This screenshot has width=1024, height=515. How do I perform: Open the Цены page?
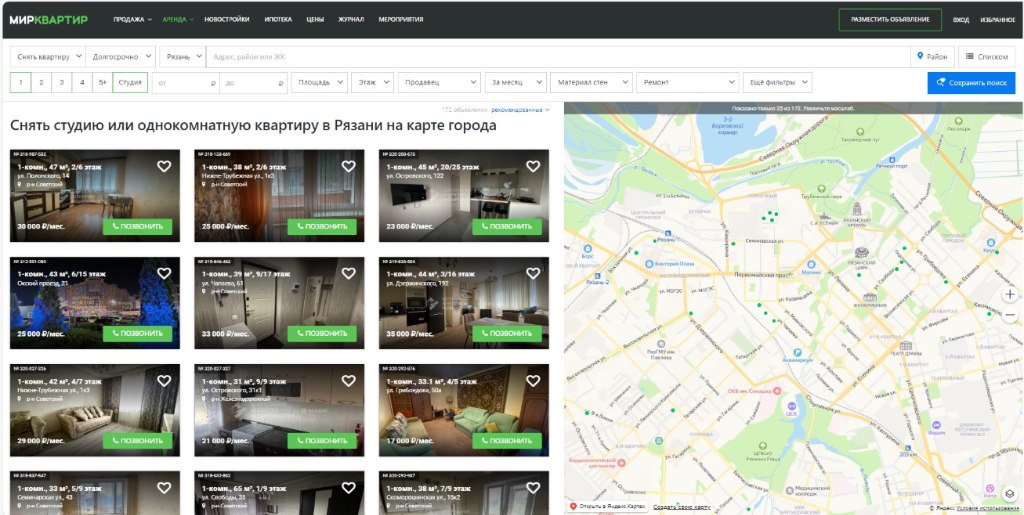pos(315,20)
